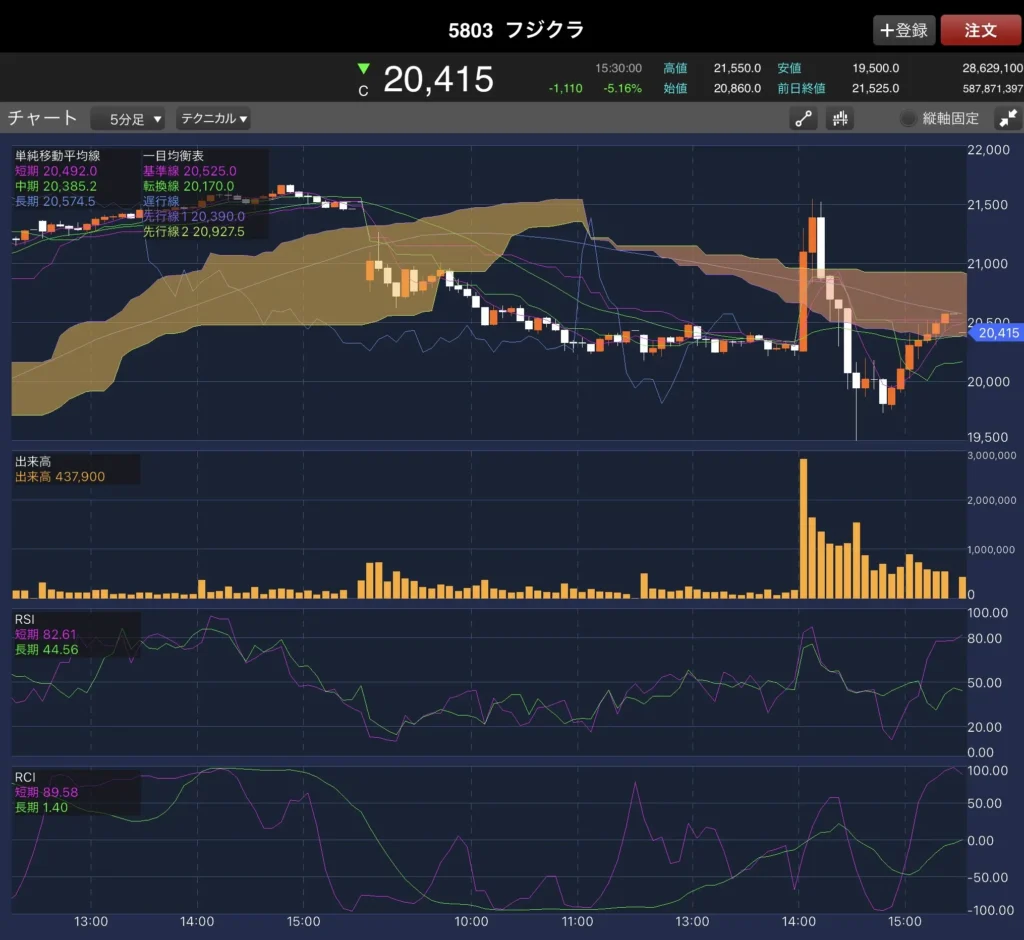Tap the red 注文 order button

pos(980,30)
